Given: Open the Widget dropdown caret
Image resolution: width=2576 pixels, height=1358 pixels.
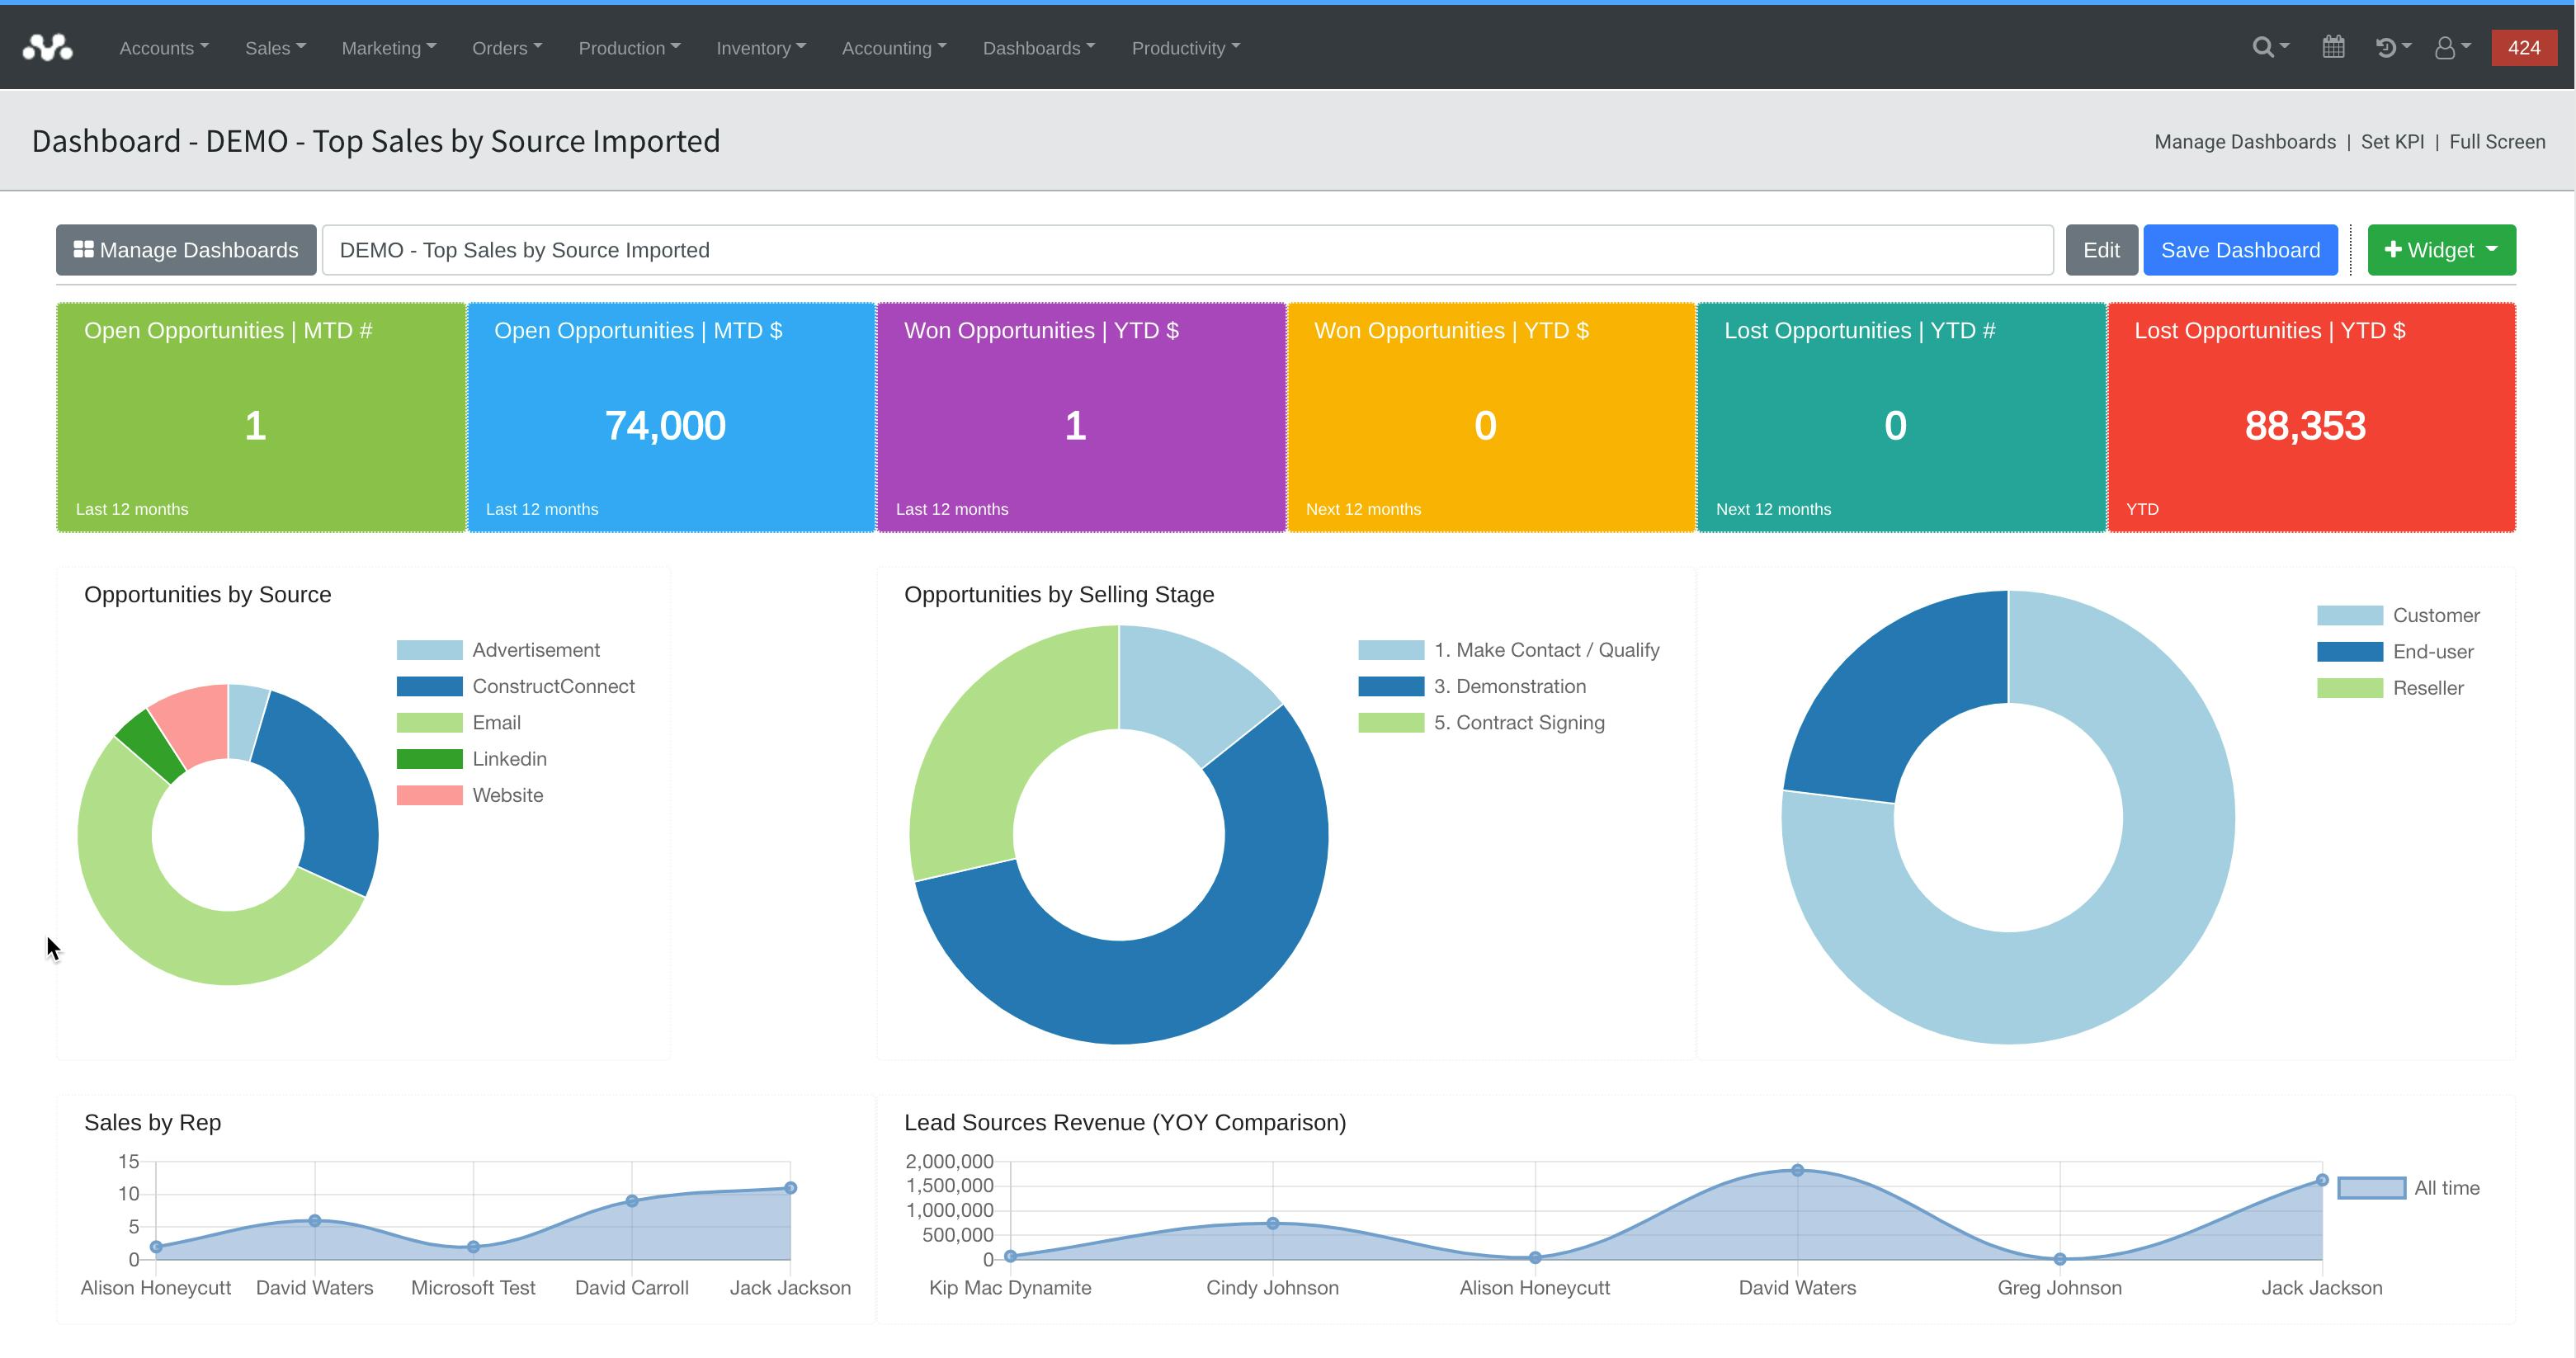Looking at the screenshot, I should pos(2490,249).
